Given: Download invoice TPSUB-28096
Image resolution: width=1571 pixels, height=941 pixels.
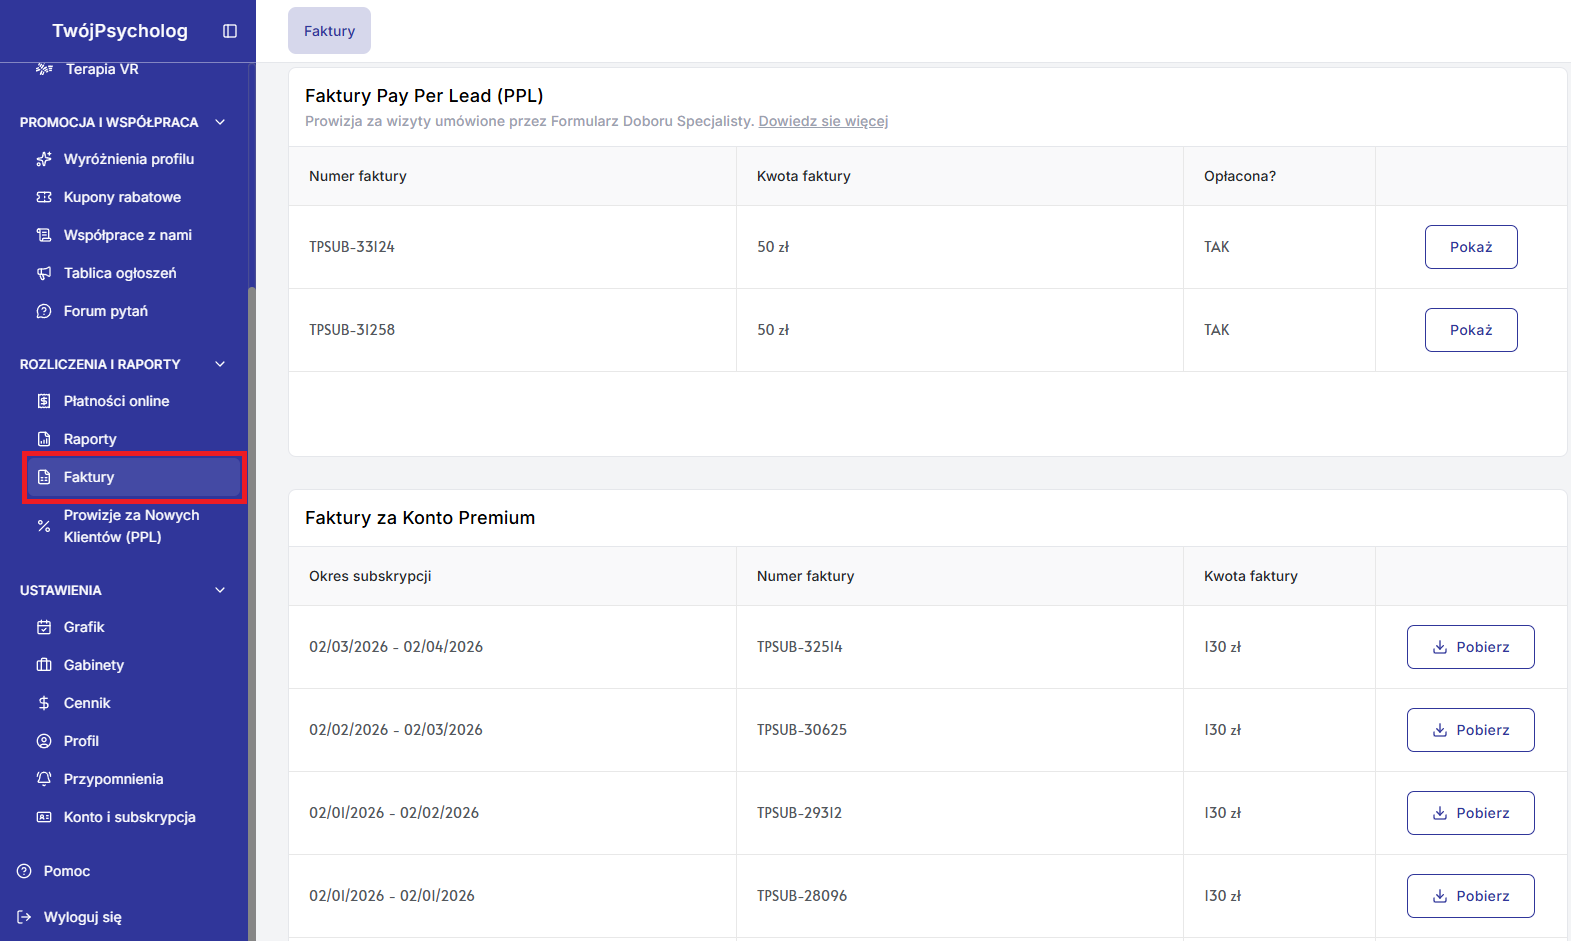Looking at the screenshot, I should coord(1471,896).
